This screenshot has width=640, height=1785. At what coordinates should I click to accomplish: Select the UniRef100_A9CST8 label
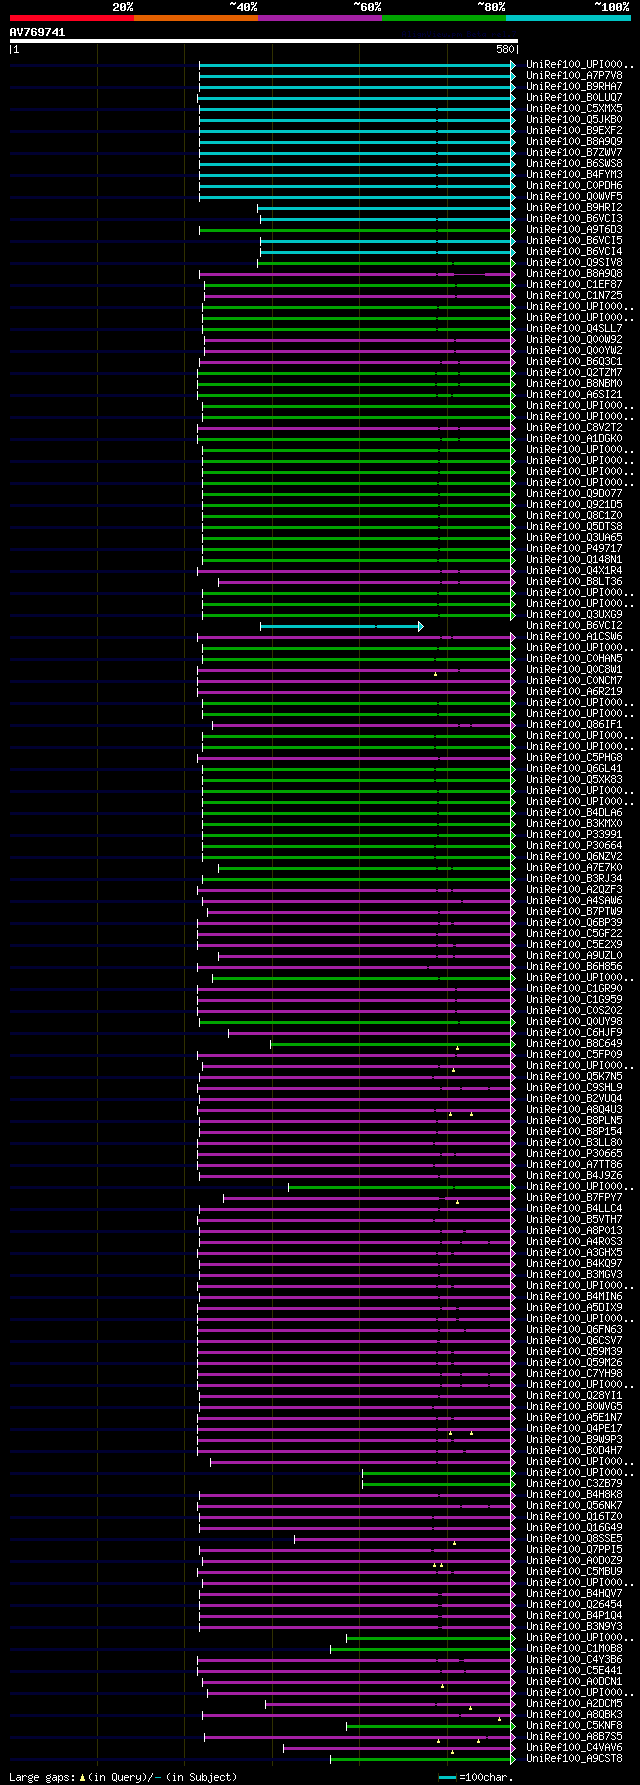[574, 1758]
